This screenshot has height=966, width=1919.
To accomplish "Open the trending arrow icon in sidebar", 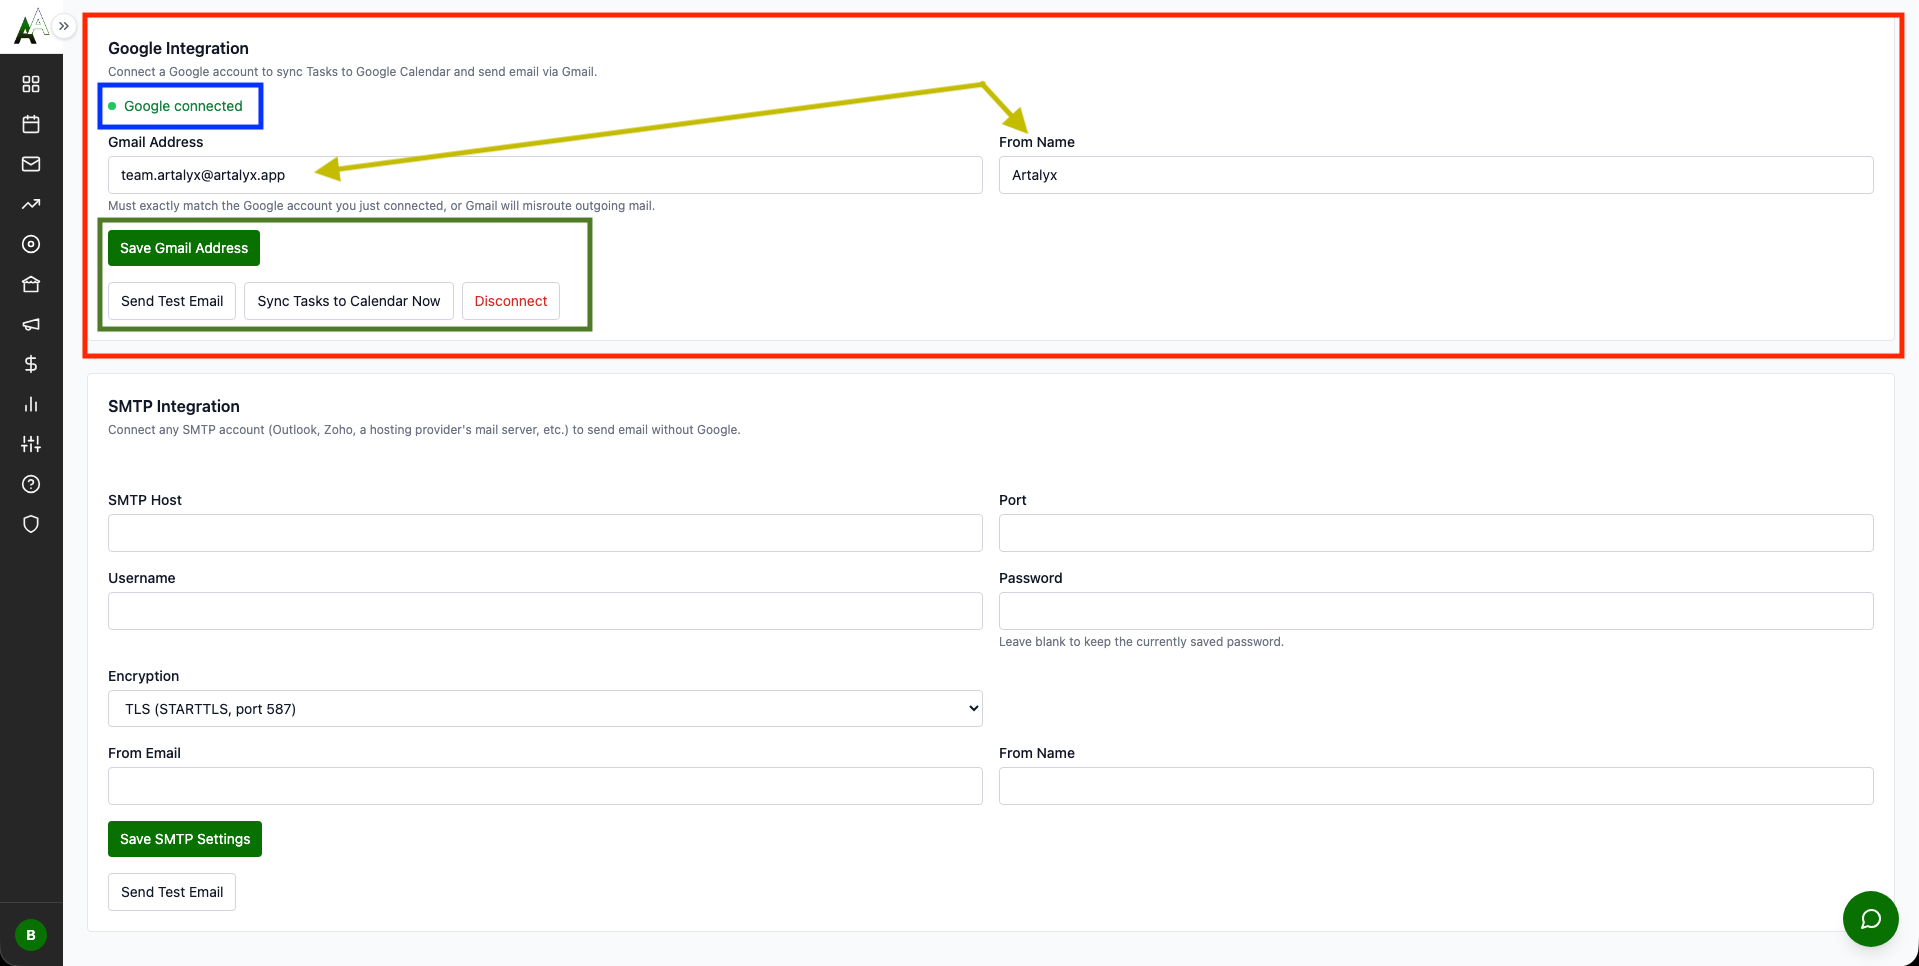I will click(x=31, y=204).
